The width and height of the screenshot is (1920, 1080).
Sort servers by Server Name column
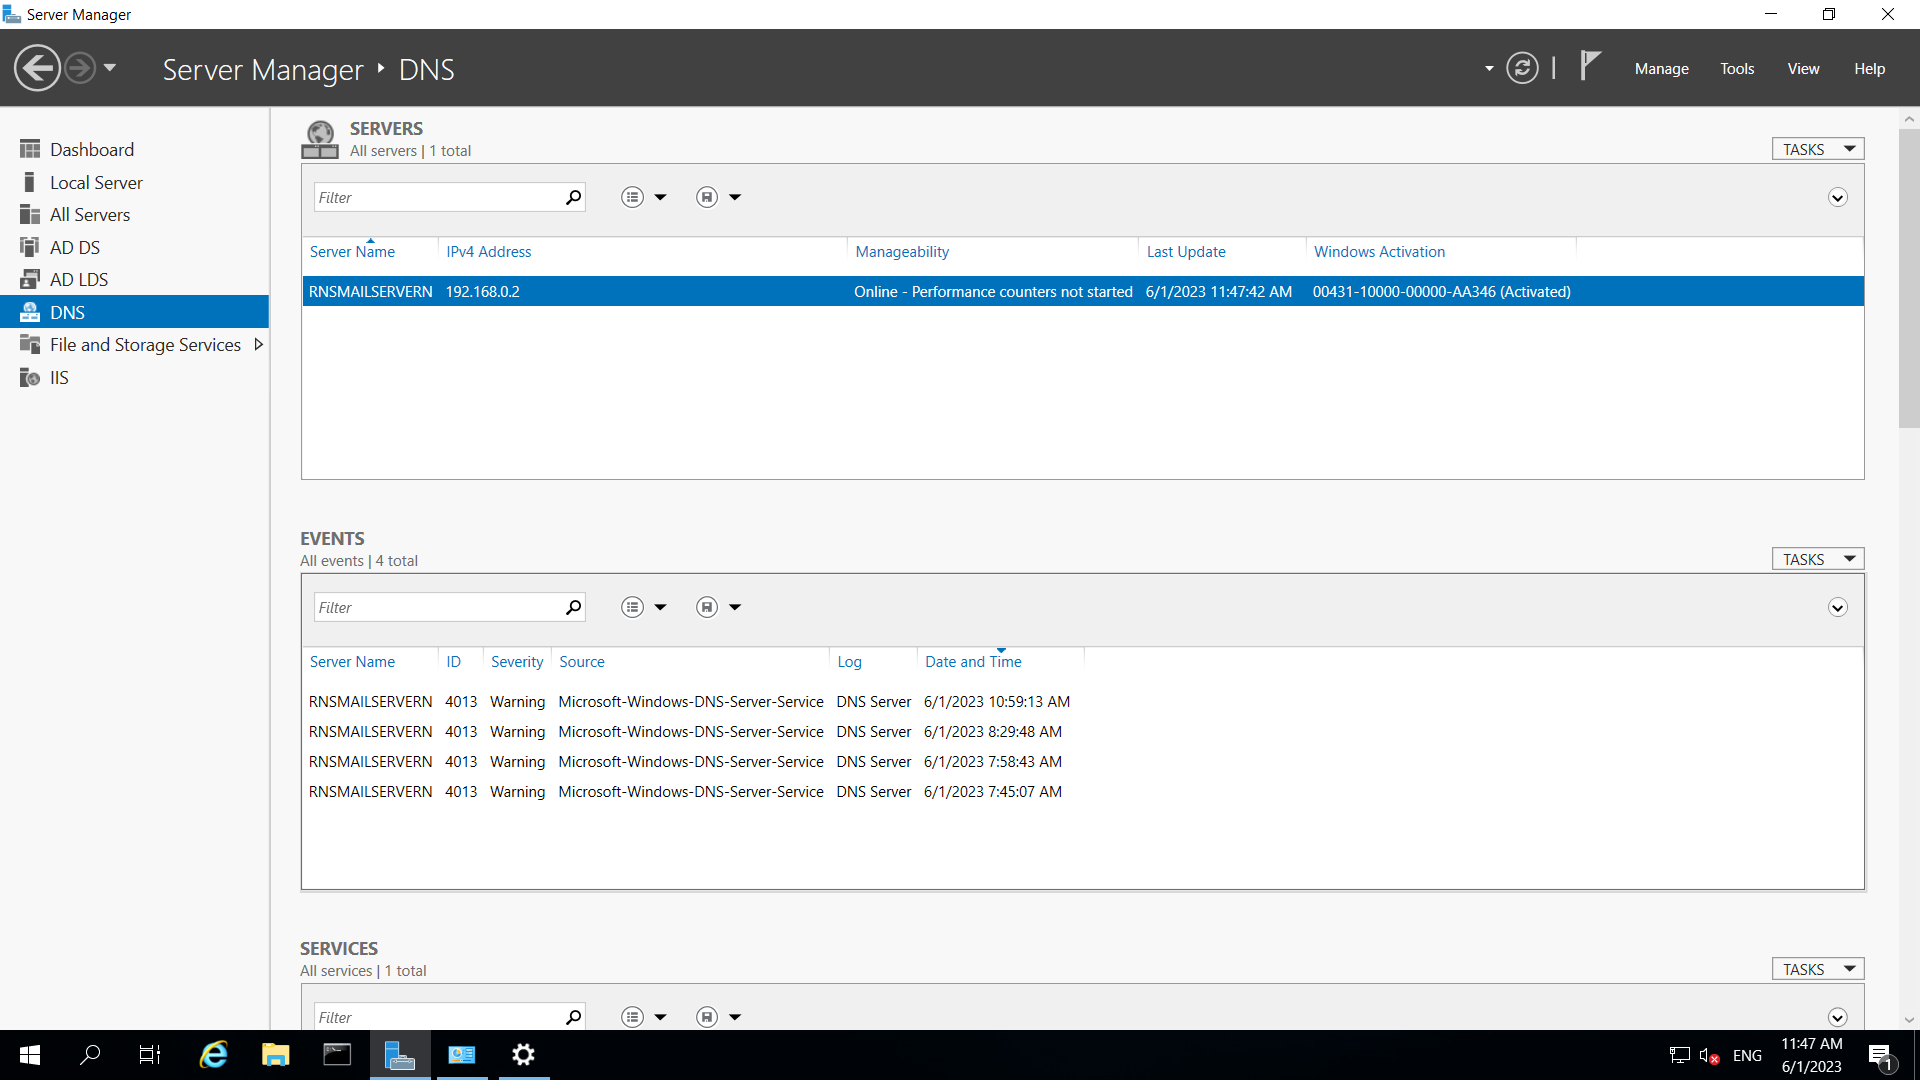pyautogui.click(x=352, y=252)
